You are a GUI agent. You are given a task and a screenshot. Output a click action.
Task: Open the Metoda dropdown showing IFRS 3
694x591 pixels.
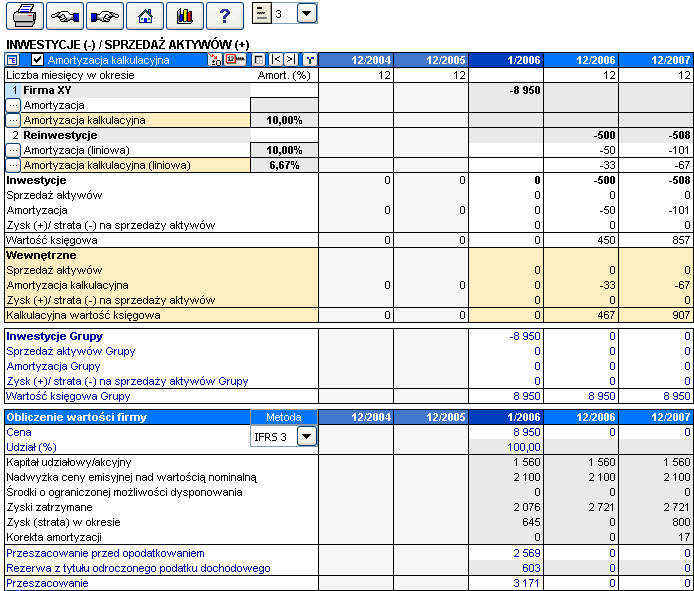click(x=307, y=436)
